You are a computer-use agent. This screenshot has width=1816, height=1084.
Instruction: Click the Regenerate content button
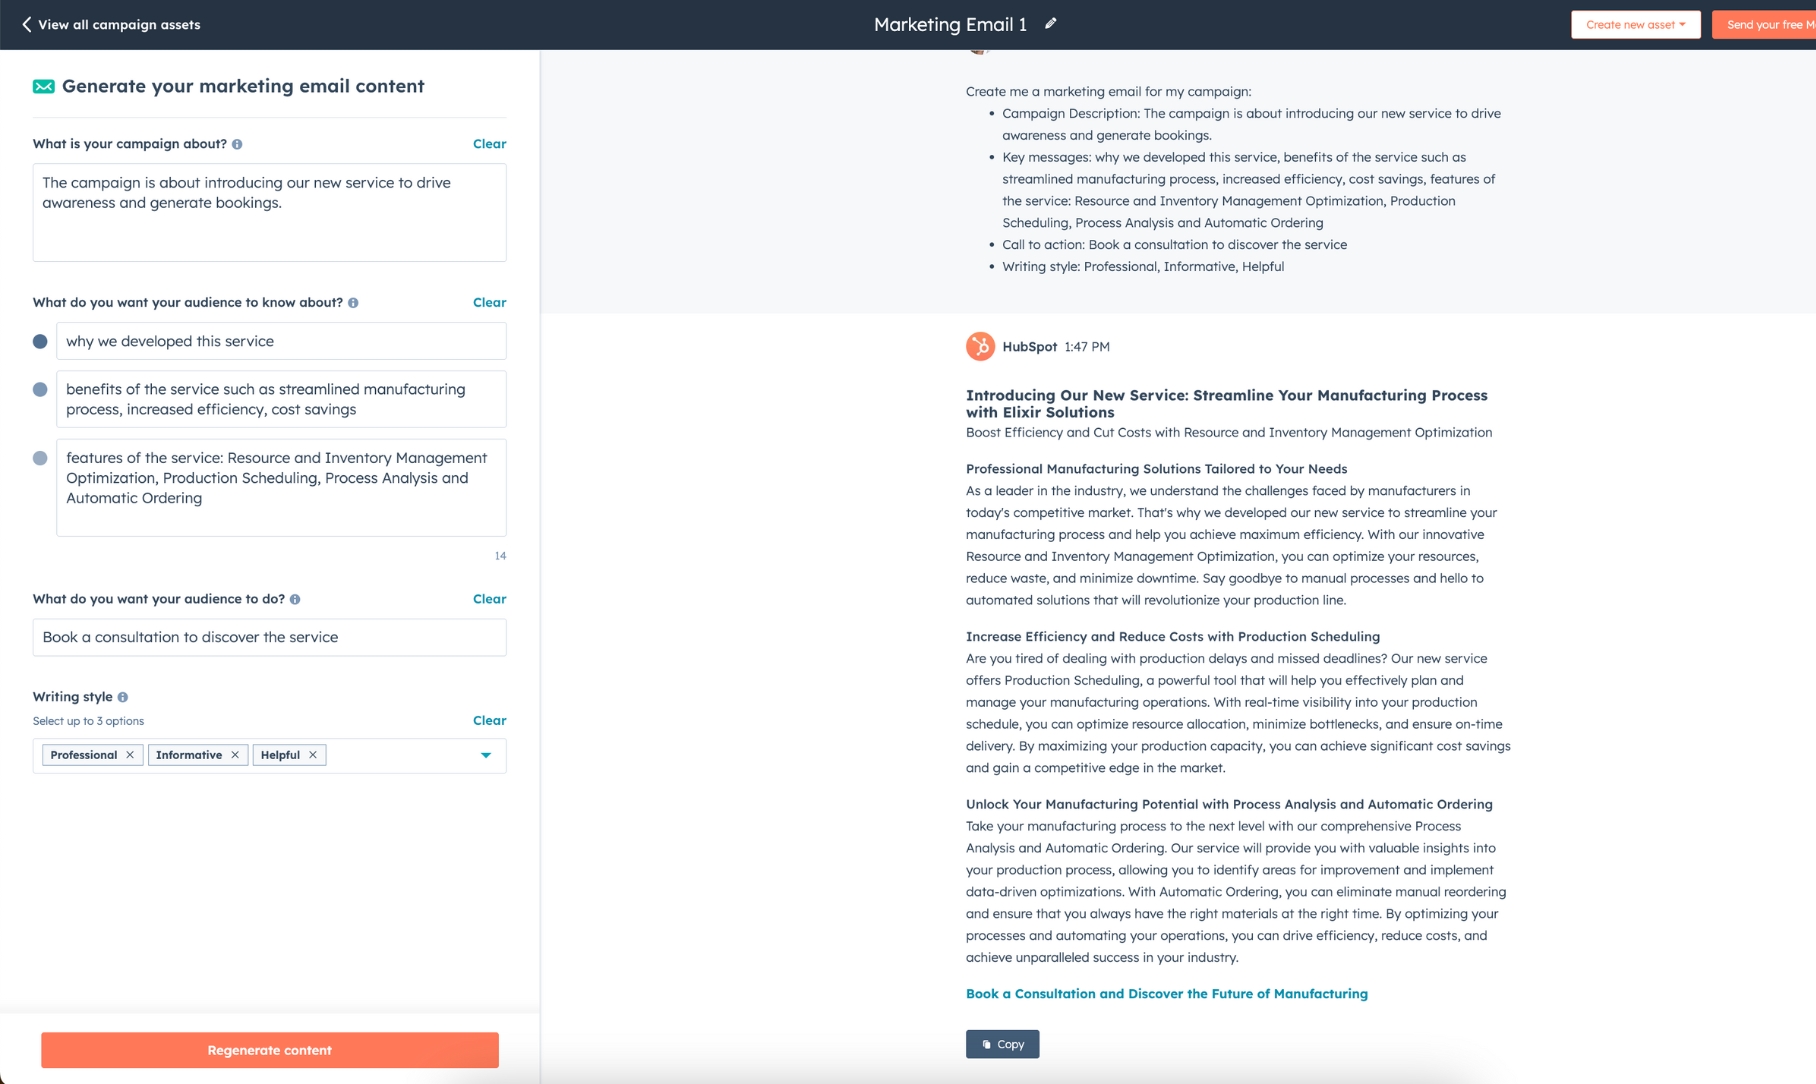270,1050
